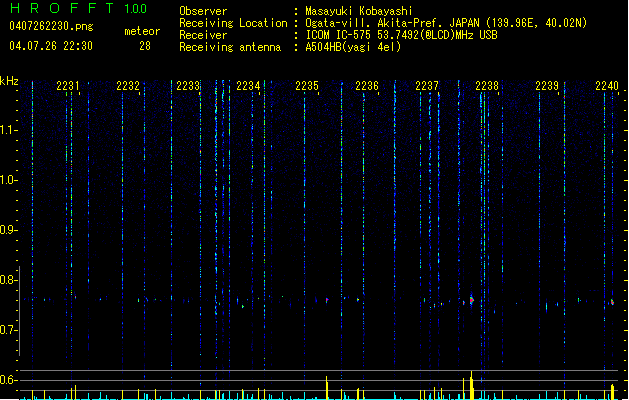Click the meteor count value 28
This screenshot has height=400, width=629.
click(145, 46)
